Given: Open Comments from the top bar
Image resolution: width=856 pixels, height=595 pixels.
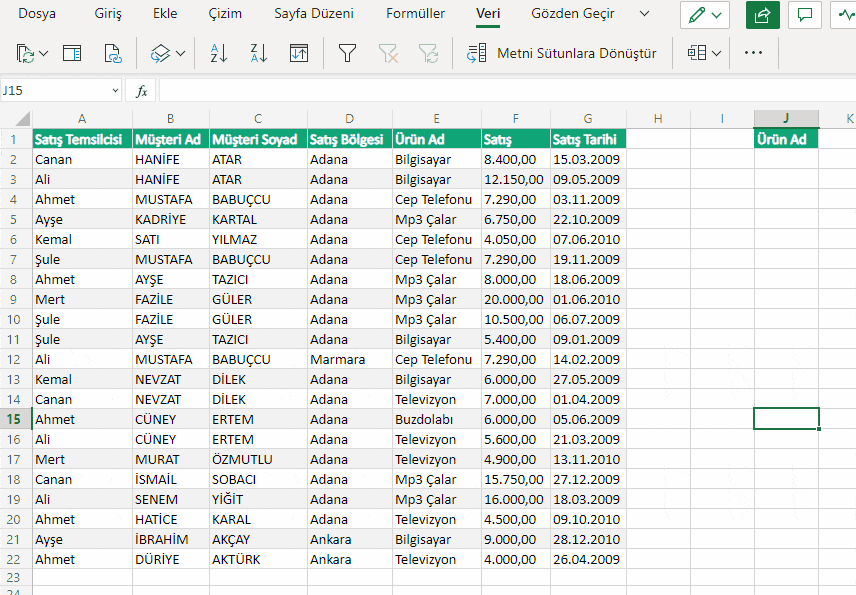Looking at the screenshot, I should click(805, 15).
